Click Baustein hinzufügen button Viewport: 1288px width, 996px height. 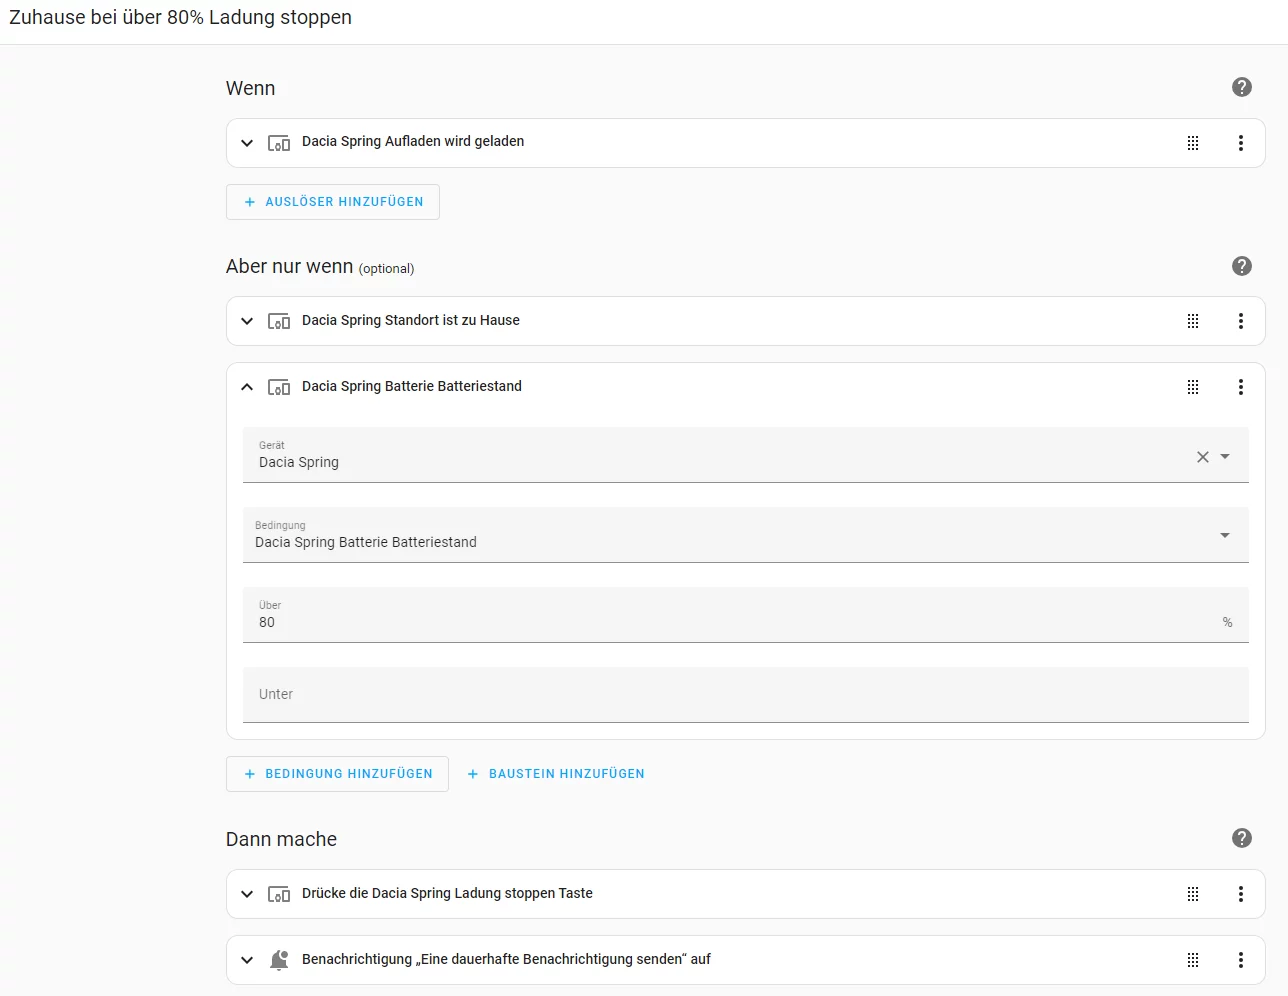coord(556,774)
